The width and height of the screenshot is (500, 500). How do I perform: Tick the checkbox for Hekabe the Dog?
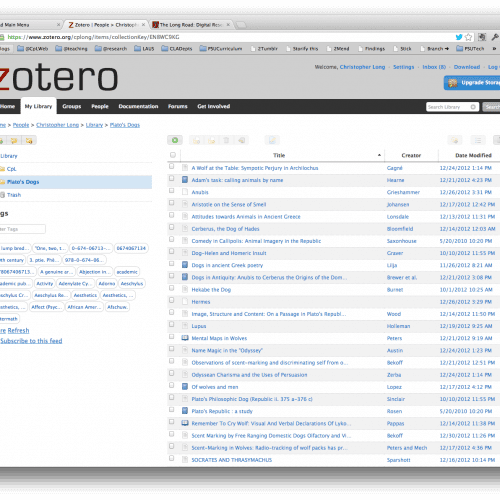click(x=172, y=288)
